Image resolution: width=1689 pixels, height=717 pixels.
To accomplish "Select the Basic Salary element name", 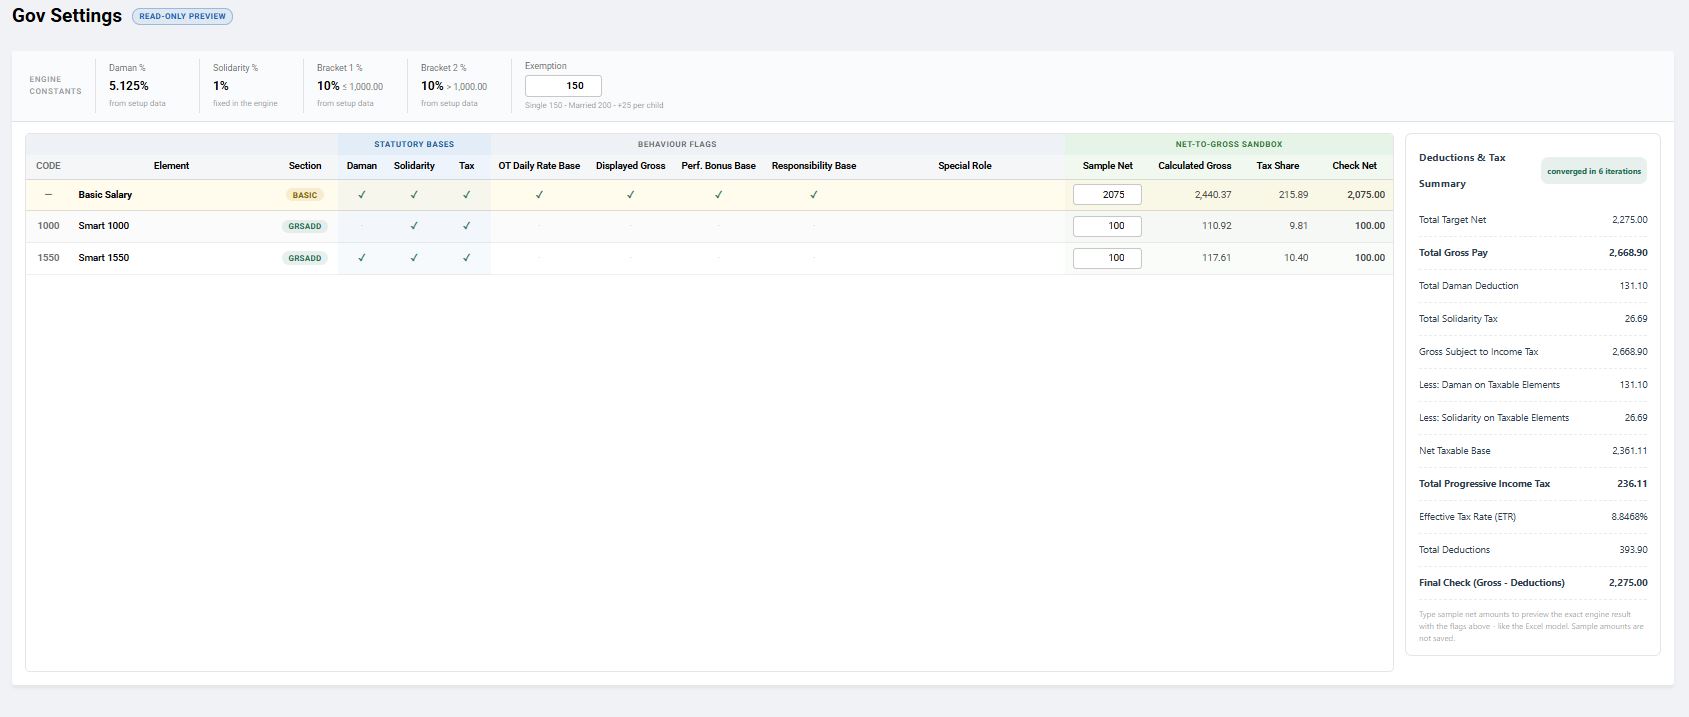I will pyautogui.click(x=105, y=195).
